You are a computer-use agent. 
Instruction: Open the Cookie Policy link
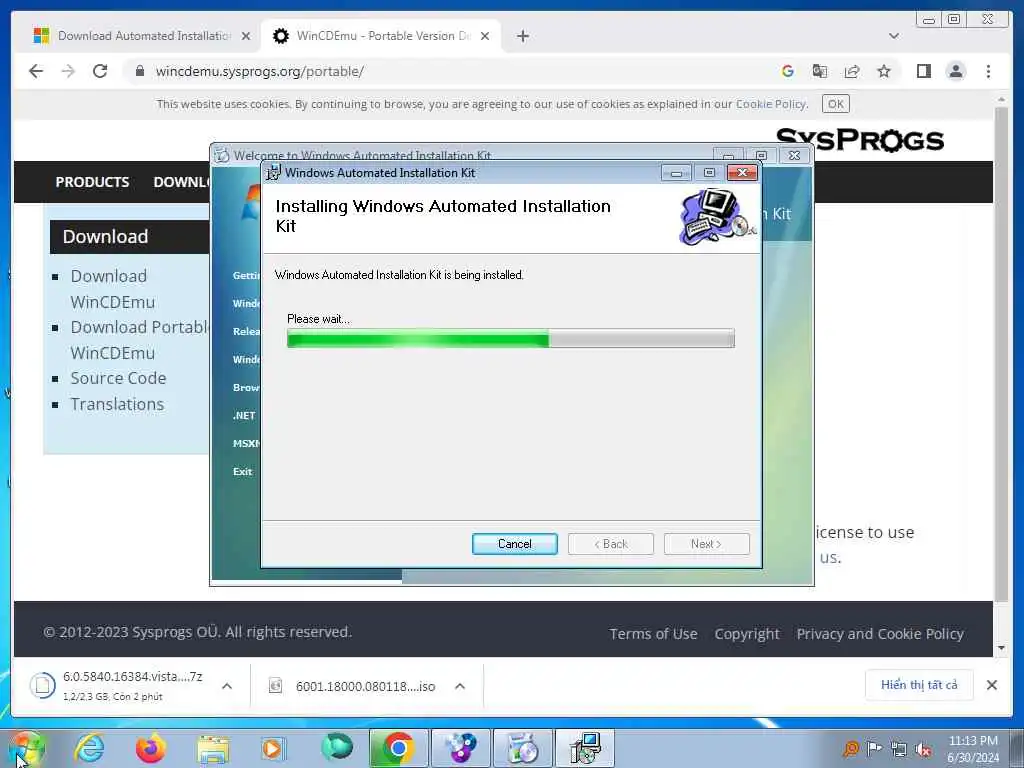click(771, 104)
